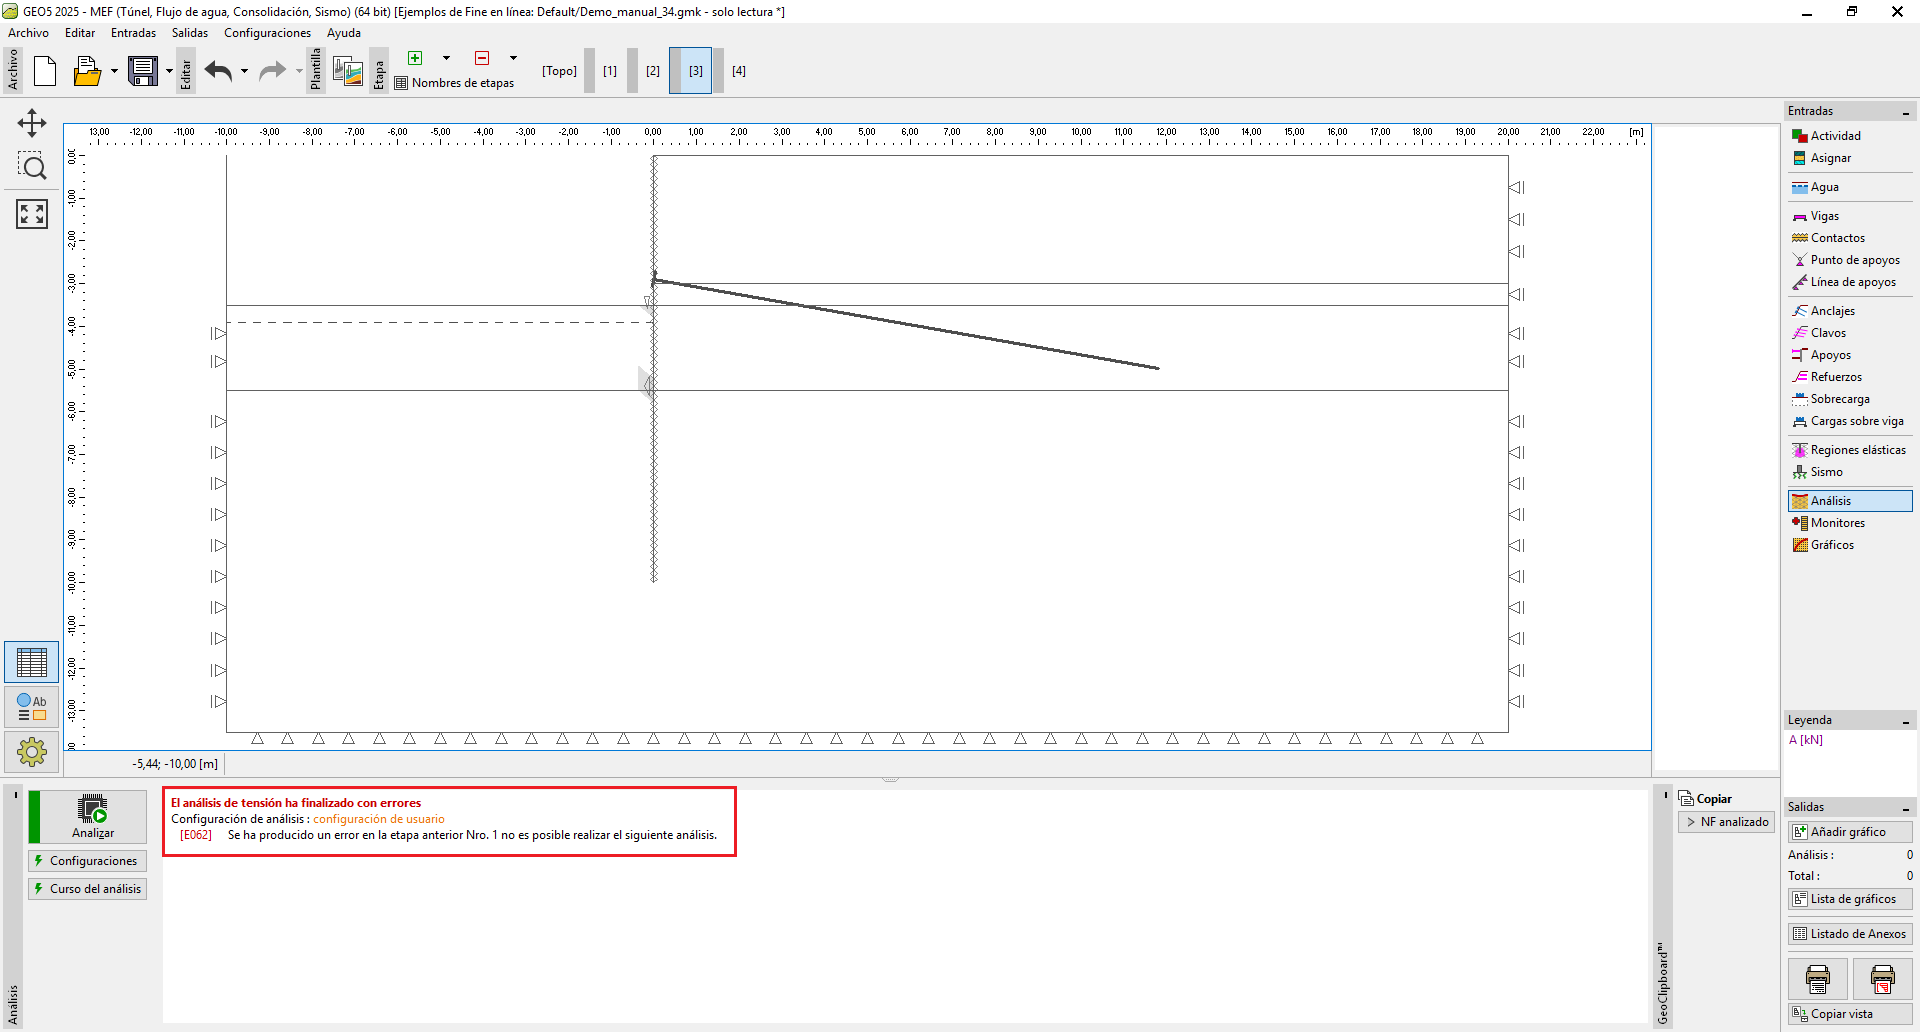
Task: Click the Añadir gráfico button
Action: click(x=1849, y=832)
